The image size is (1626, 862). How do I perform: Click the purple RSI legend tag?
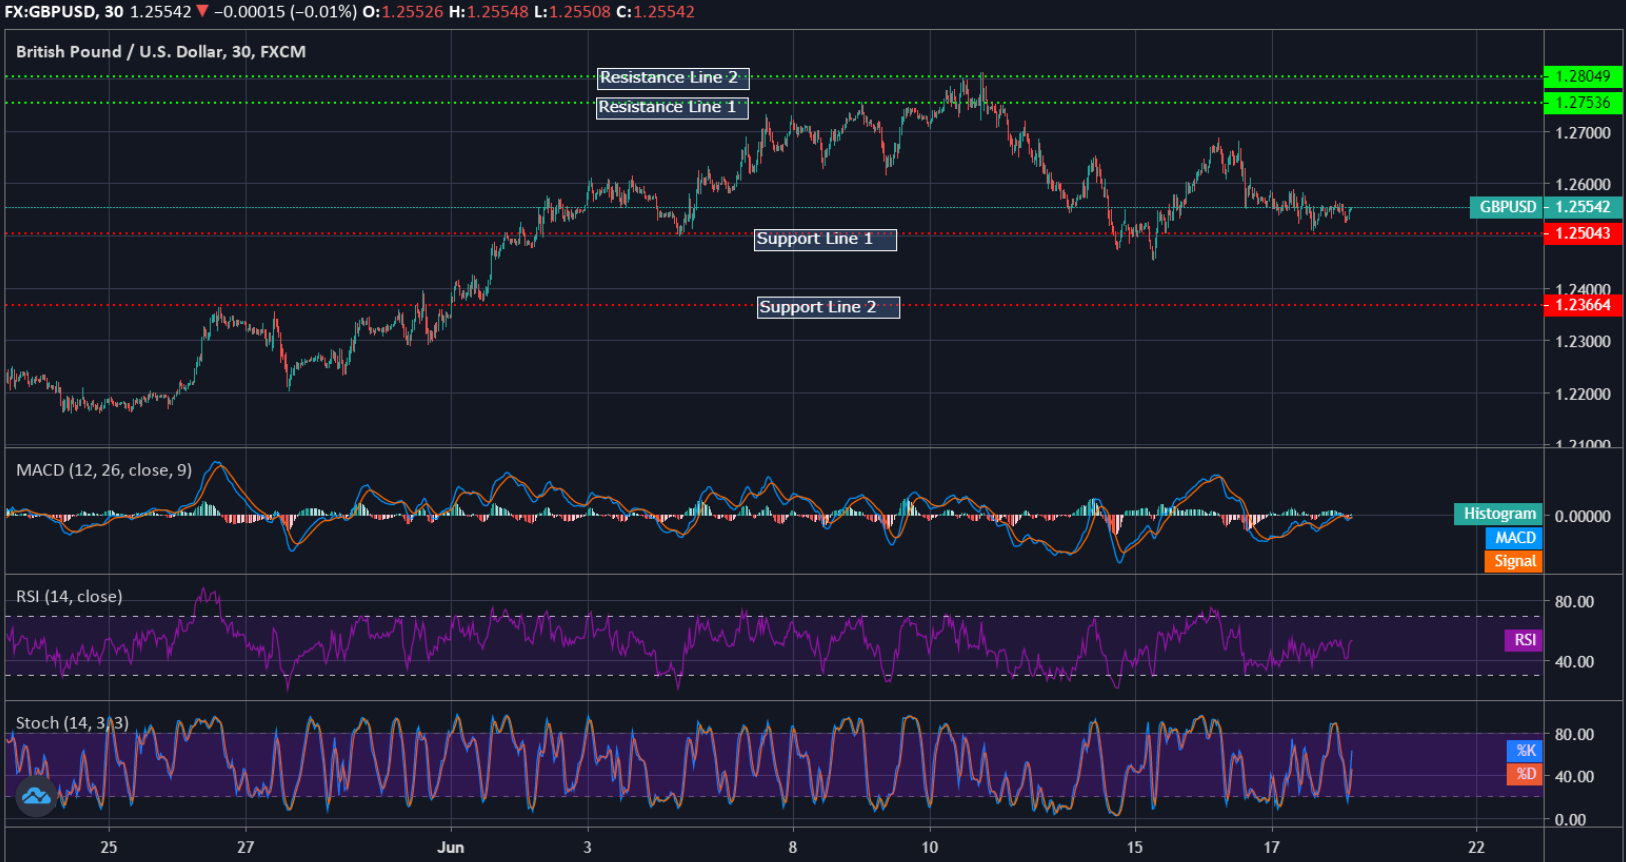point(1524,640)
